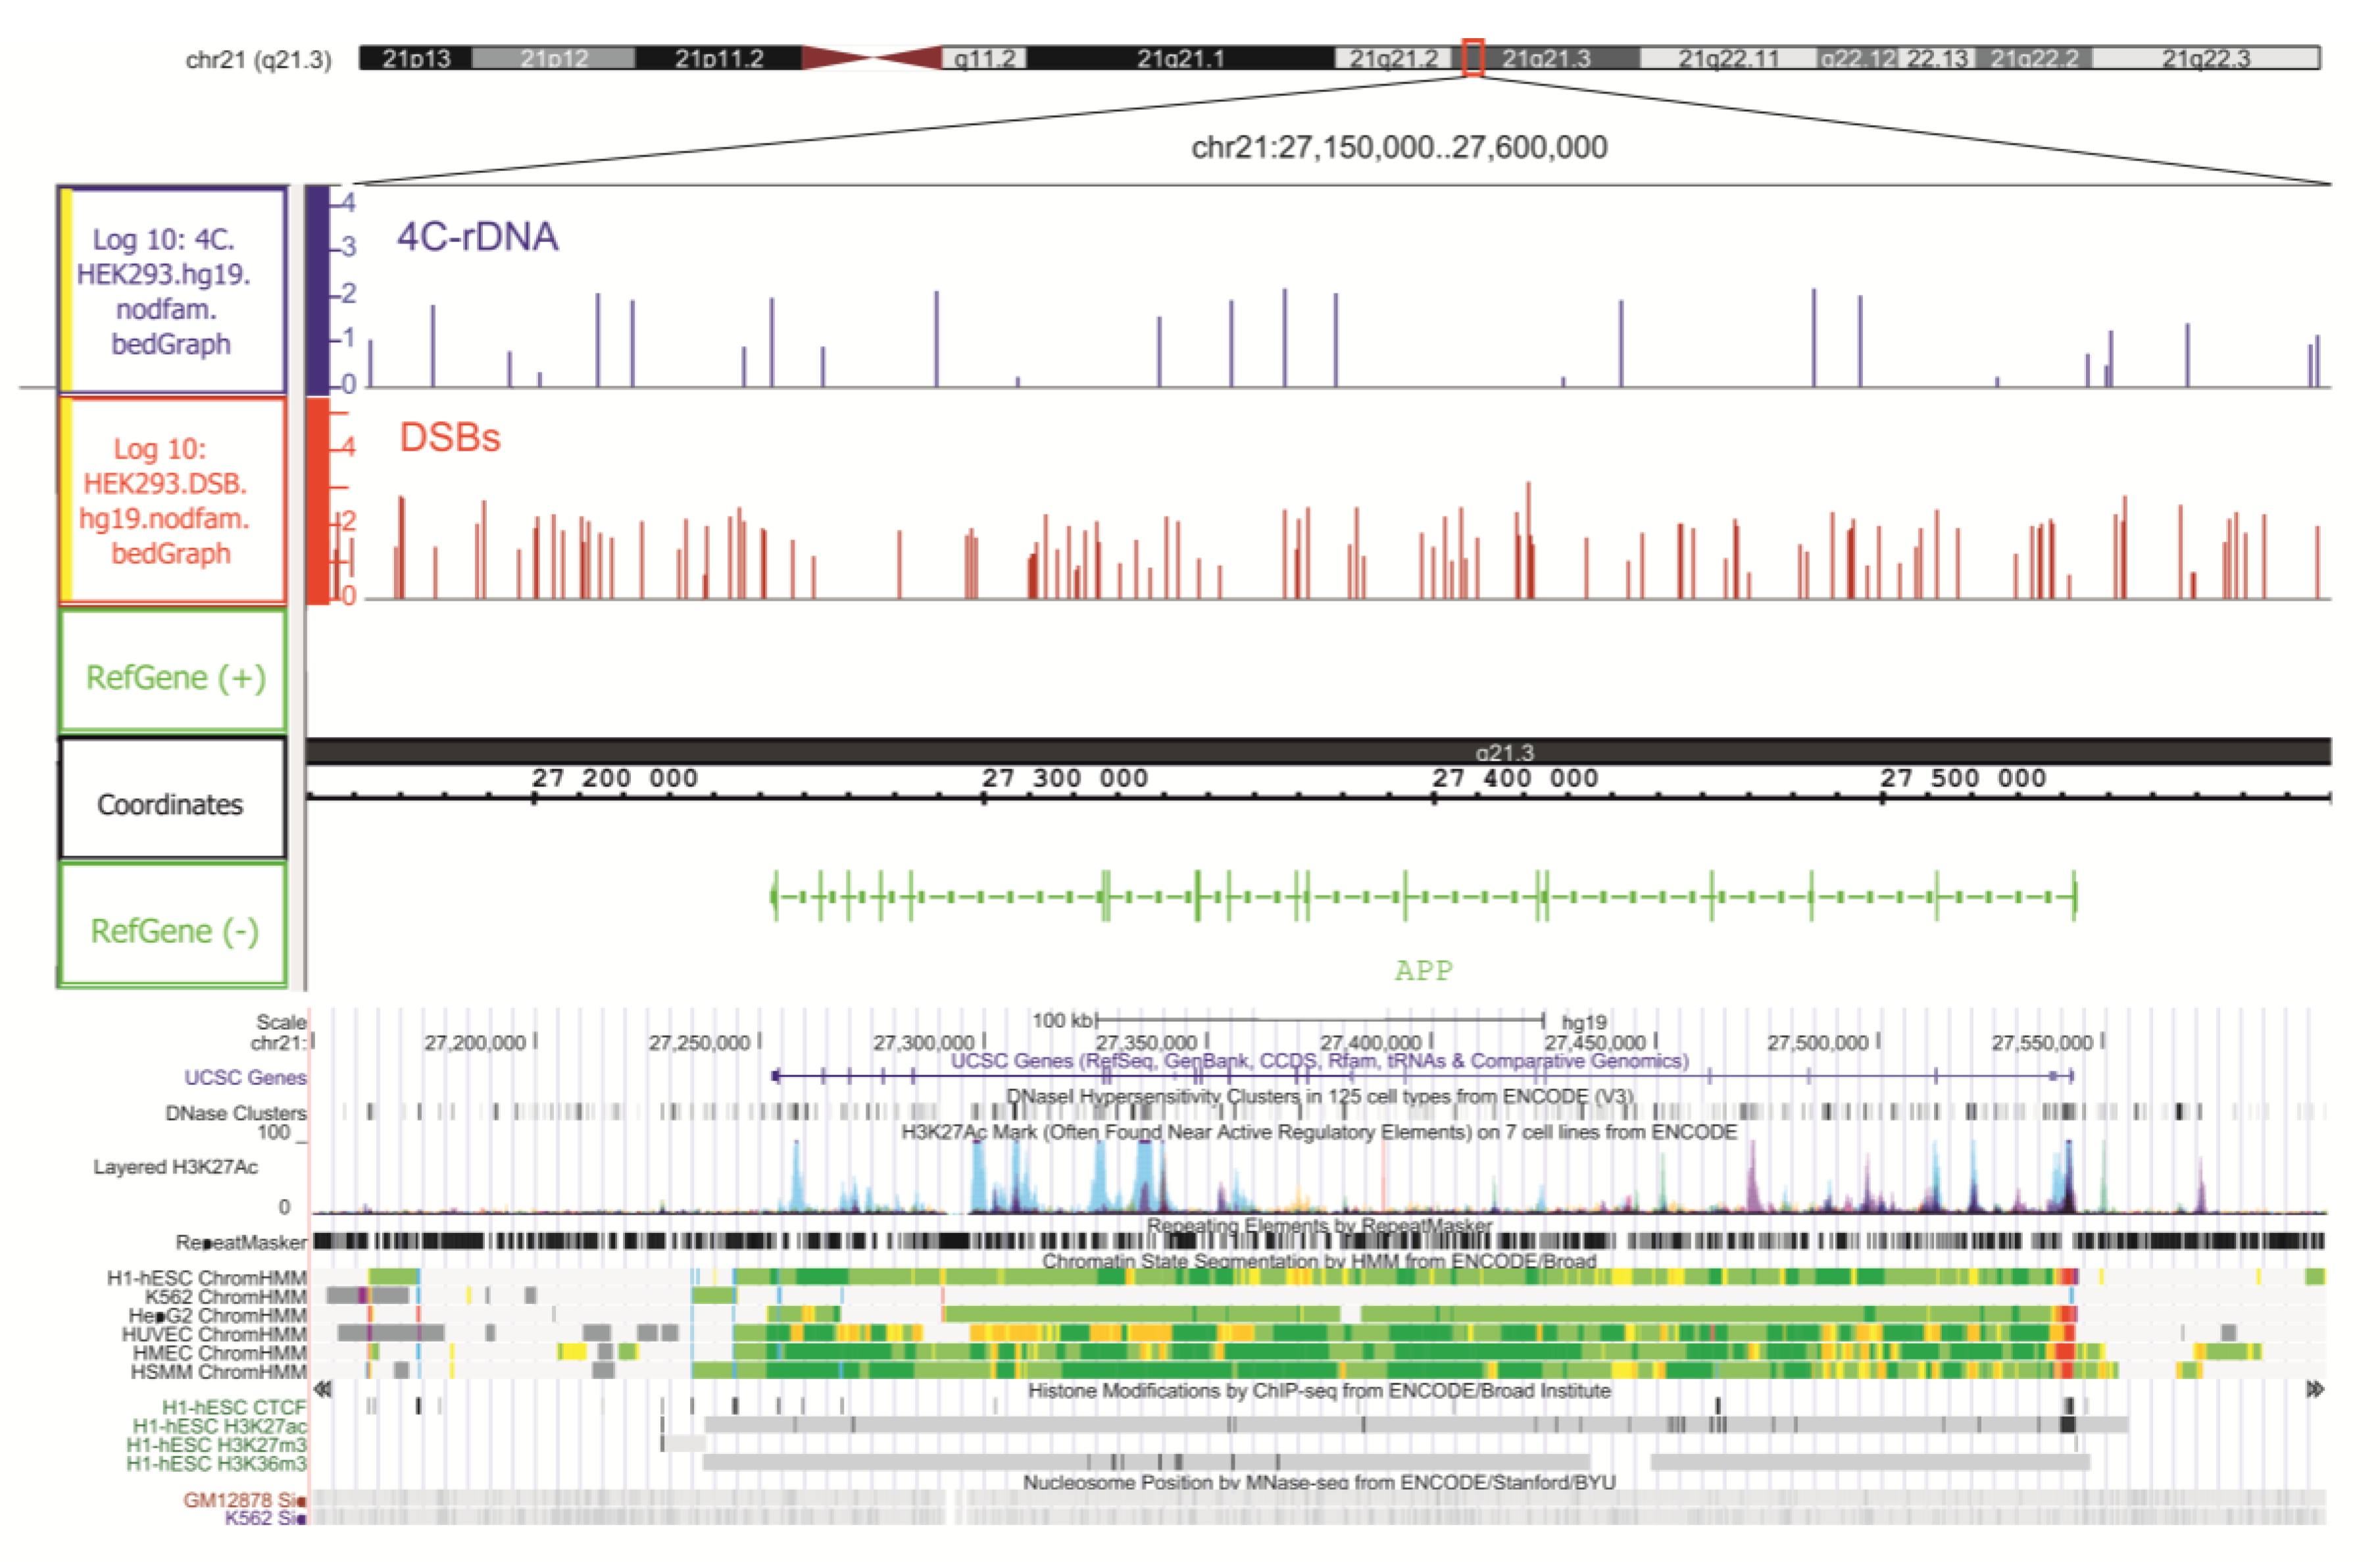
Task: Click the RepeatMasker track label
Action: (x=241, y=1242)
